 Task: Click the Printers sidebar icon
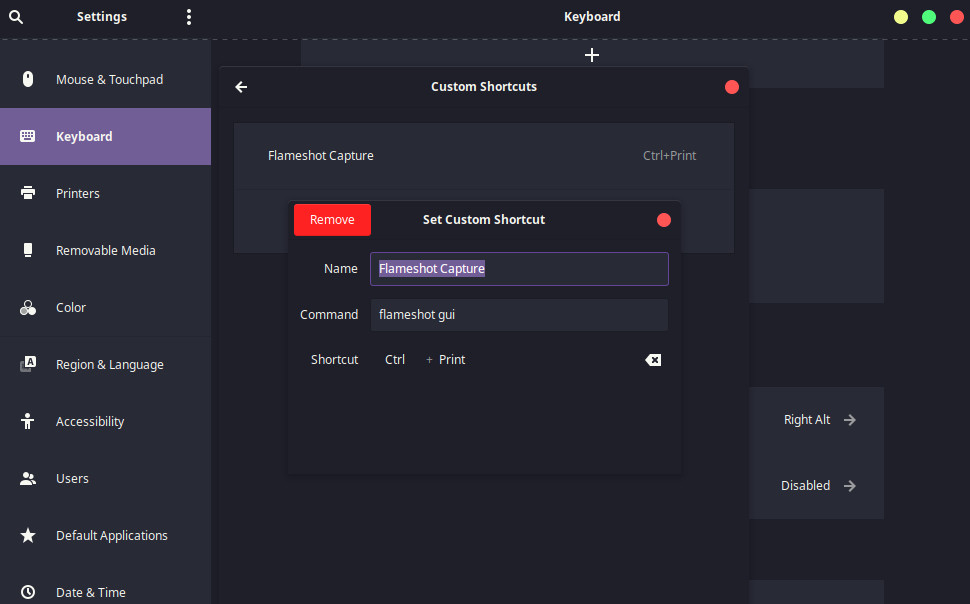tap(28, 193)
